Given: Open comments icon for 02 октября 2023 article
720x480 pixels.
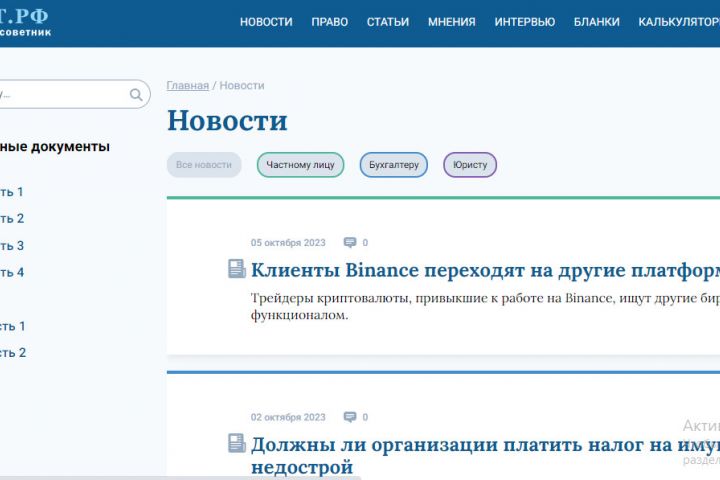Looking at the screenshot, I should pos(350,417).
